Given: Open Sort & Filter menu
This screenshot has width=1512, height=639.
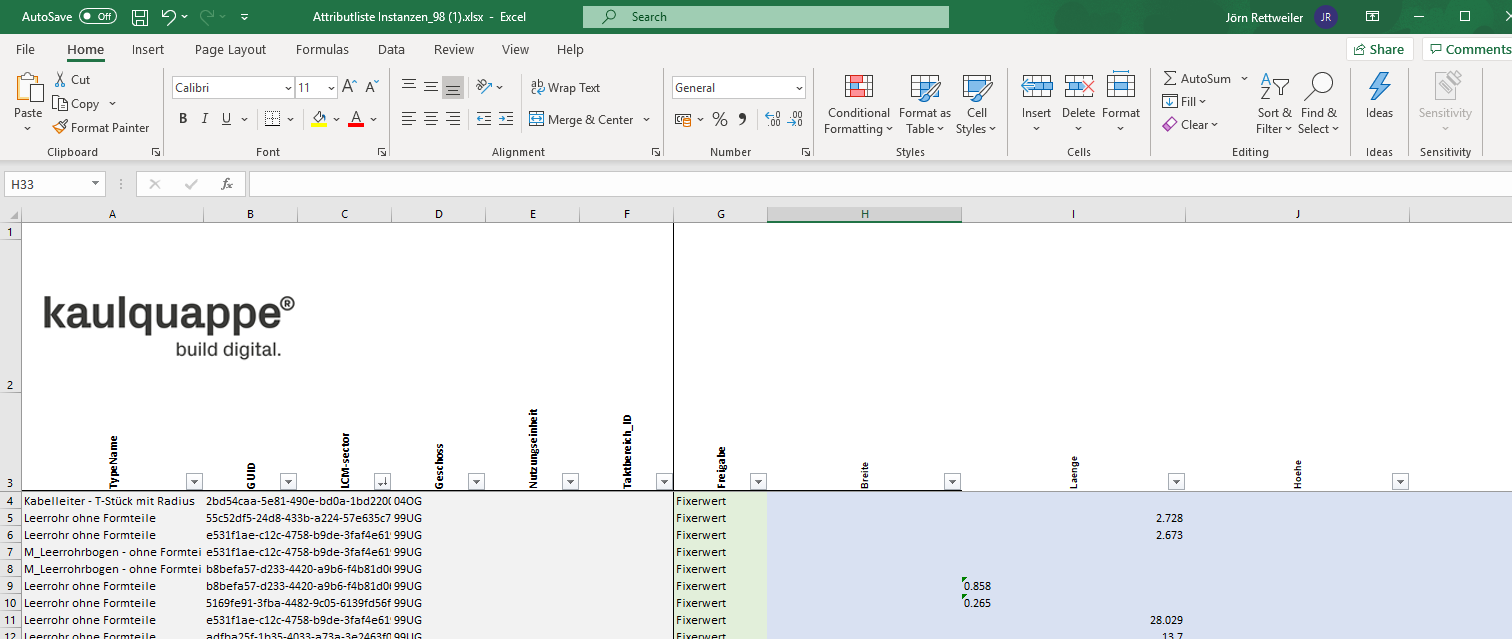Looking at the screenshot, I should pyautogui.click(x=1274, y=104).
